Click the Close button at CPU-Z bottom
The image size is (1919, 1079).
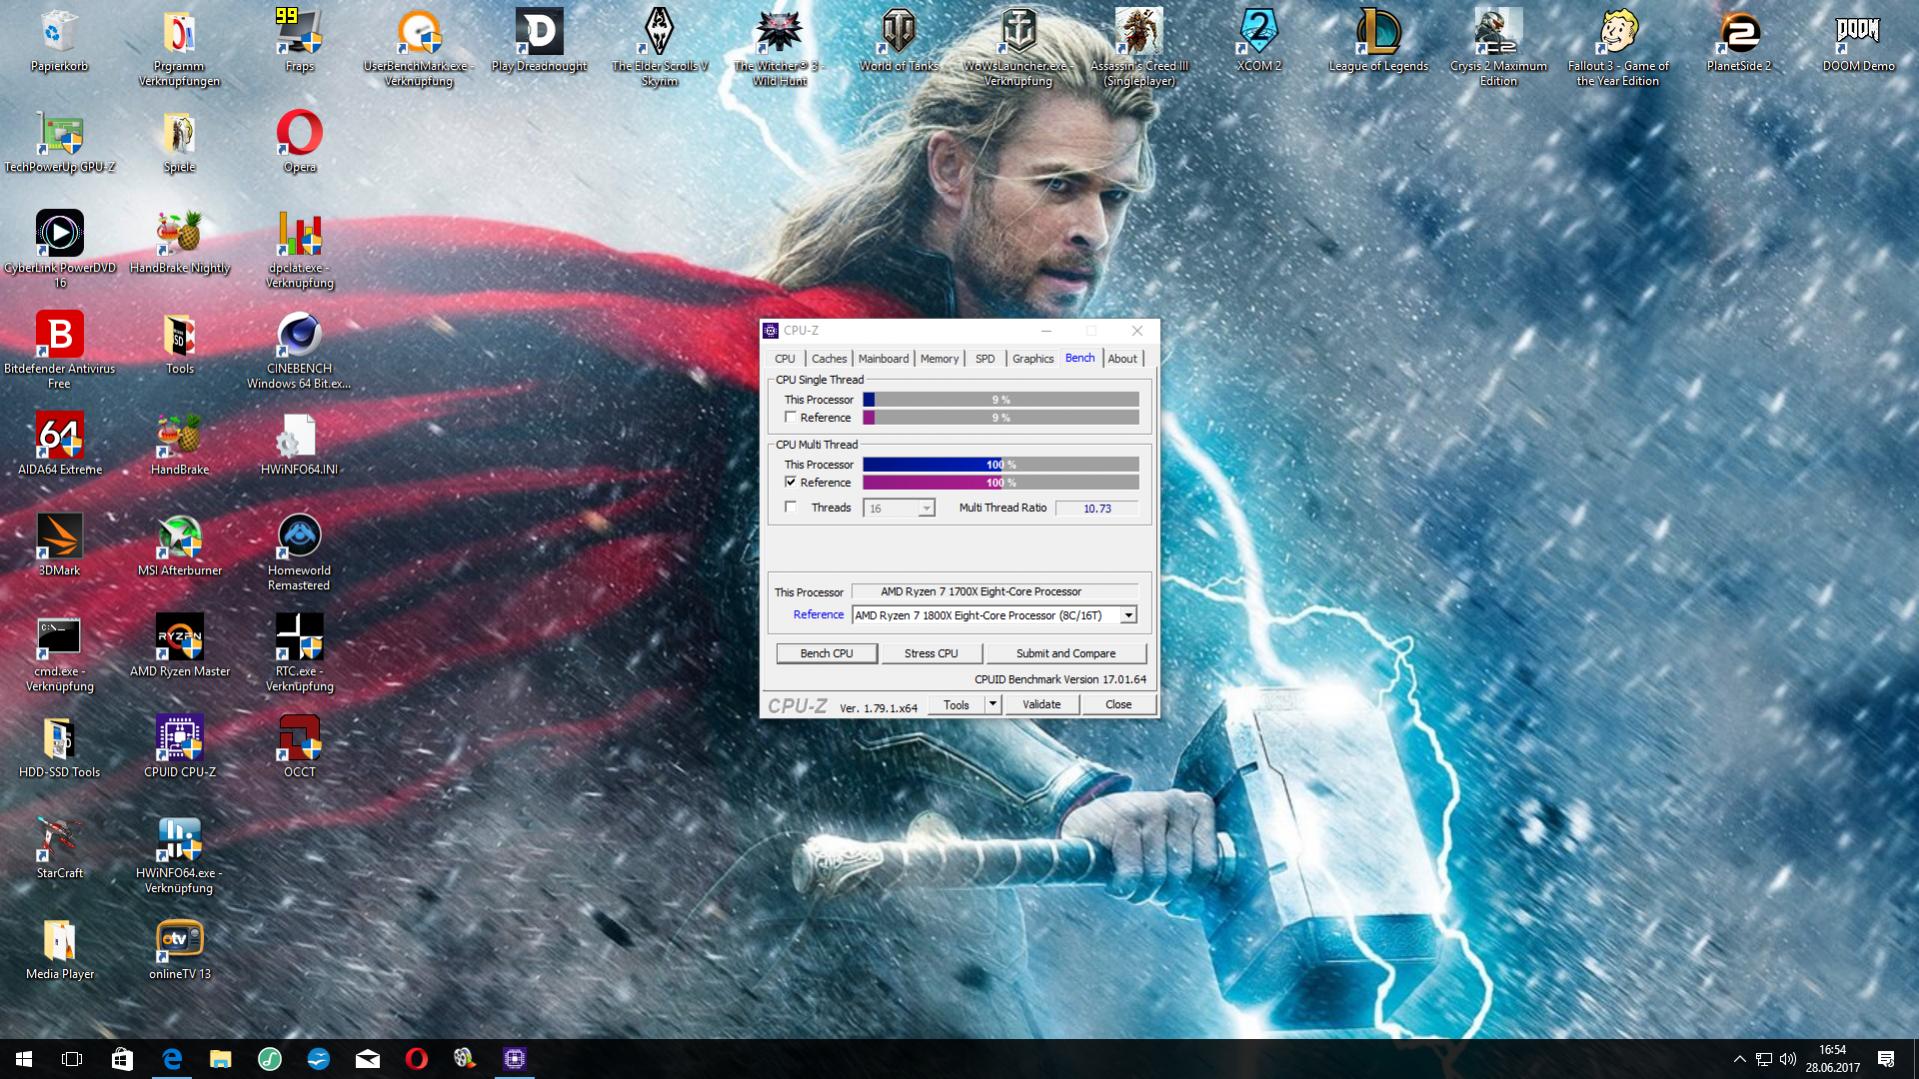click(1118, 704)
